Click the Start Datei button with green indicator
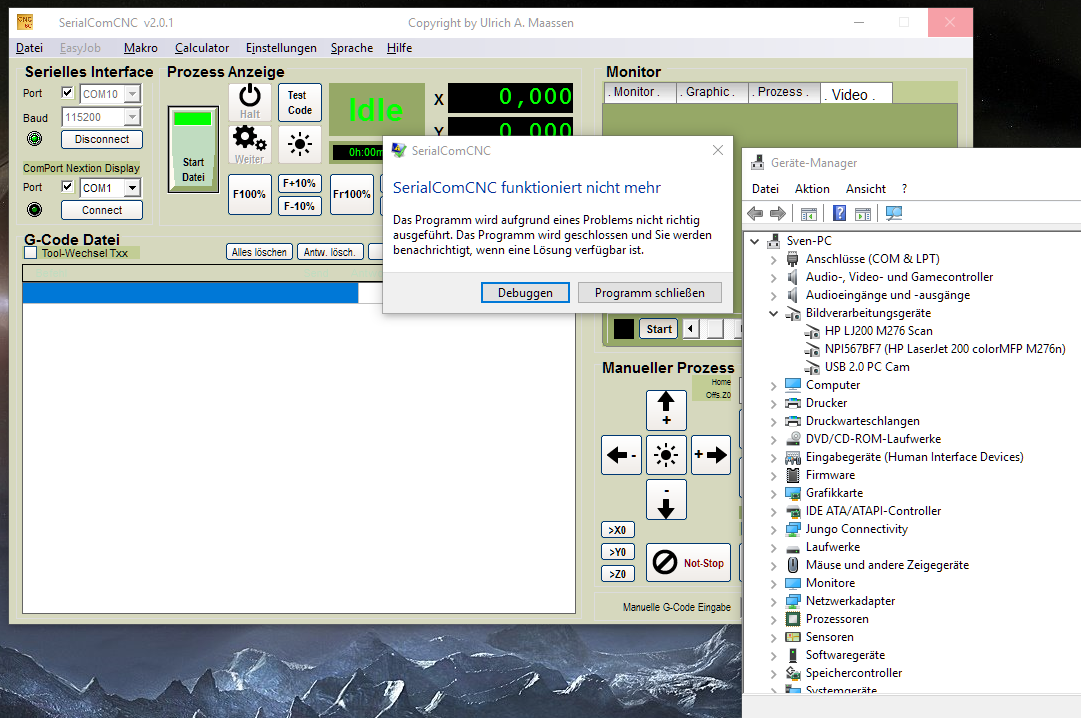1081x718 pixels. [x=193, y=149]
